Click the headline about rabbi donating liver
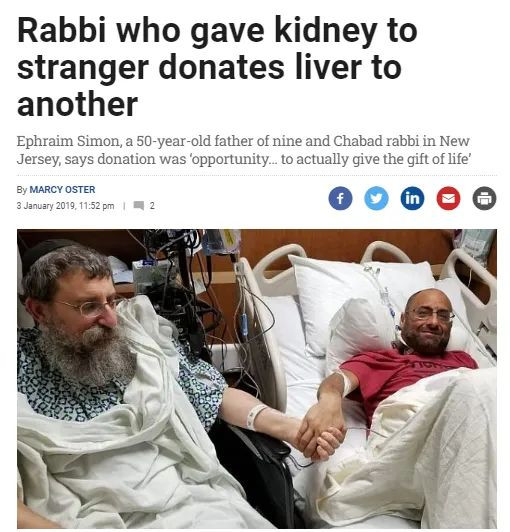Viewport: 510px width, 532px height. coord(217,67)
